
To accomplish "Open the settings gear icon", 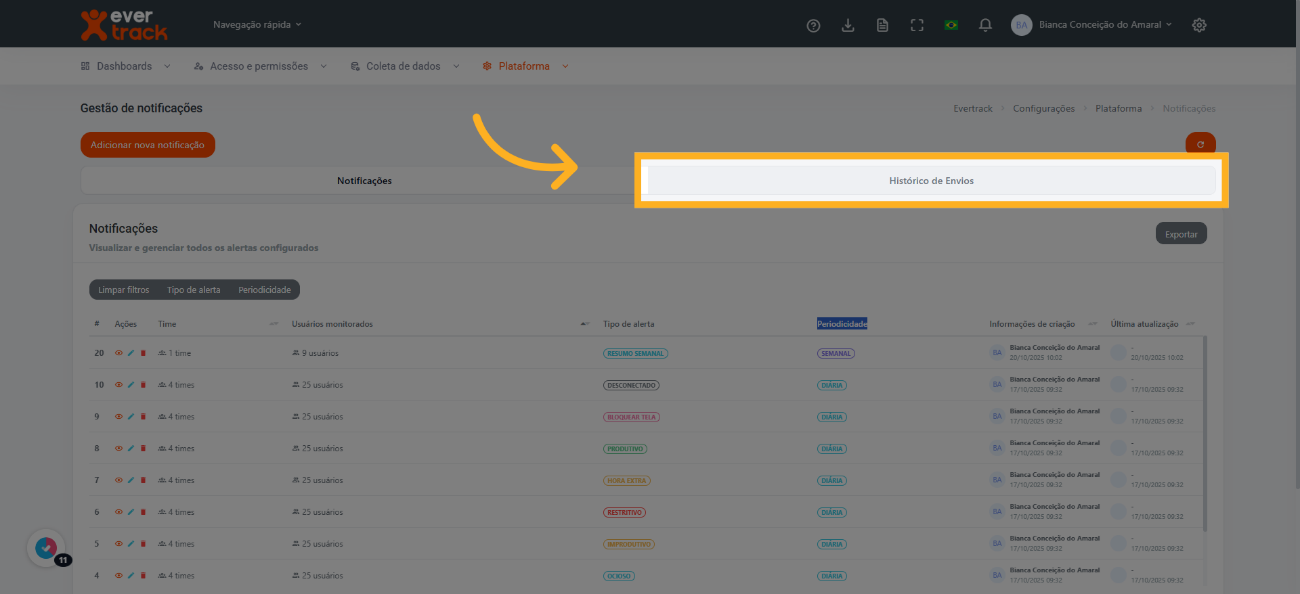I will pyautogui.click(x=1199, y=25).
